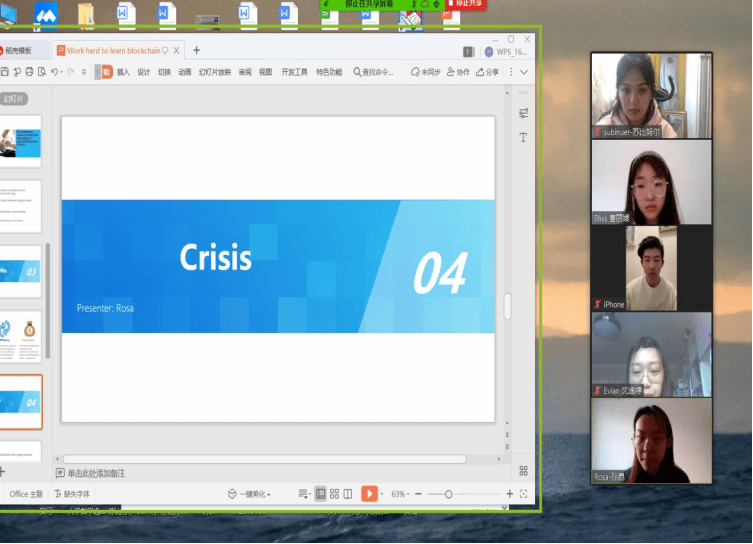Open the 插入 menu tab
This screenshot has width=753, height=544.
(123, 72)
